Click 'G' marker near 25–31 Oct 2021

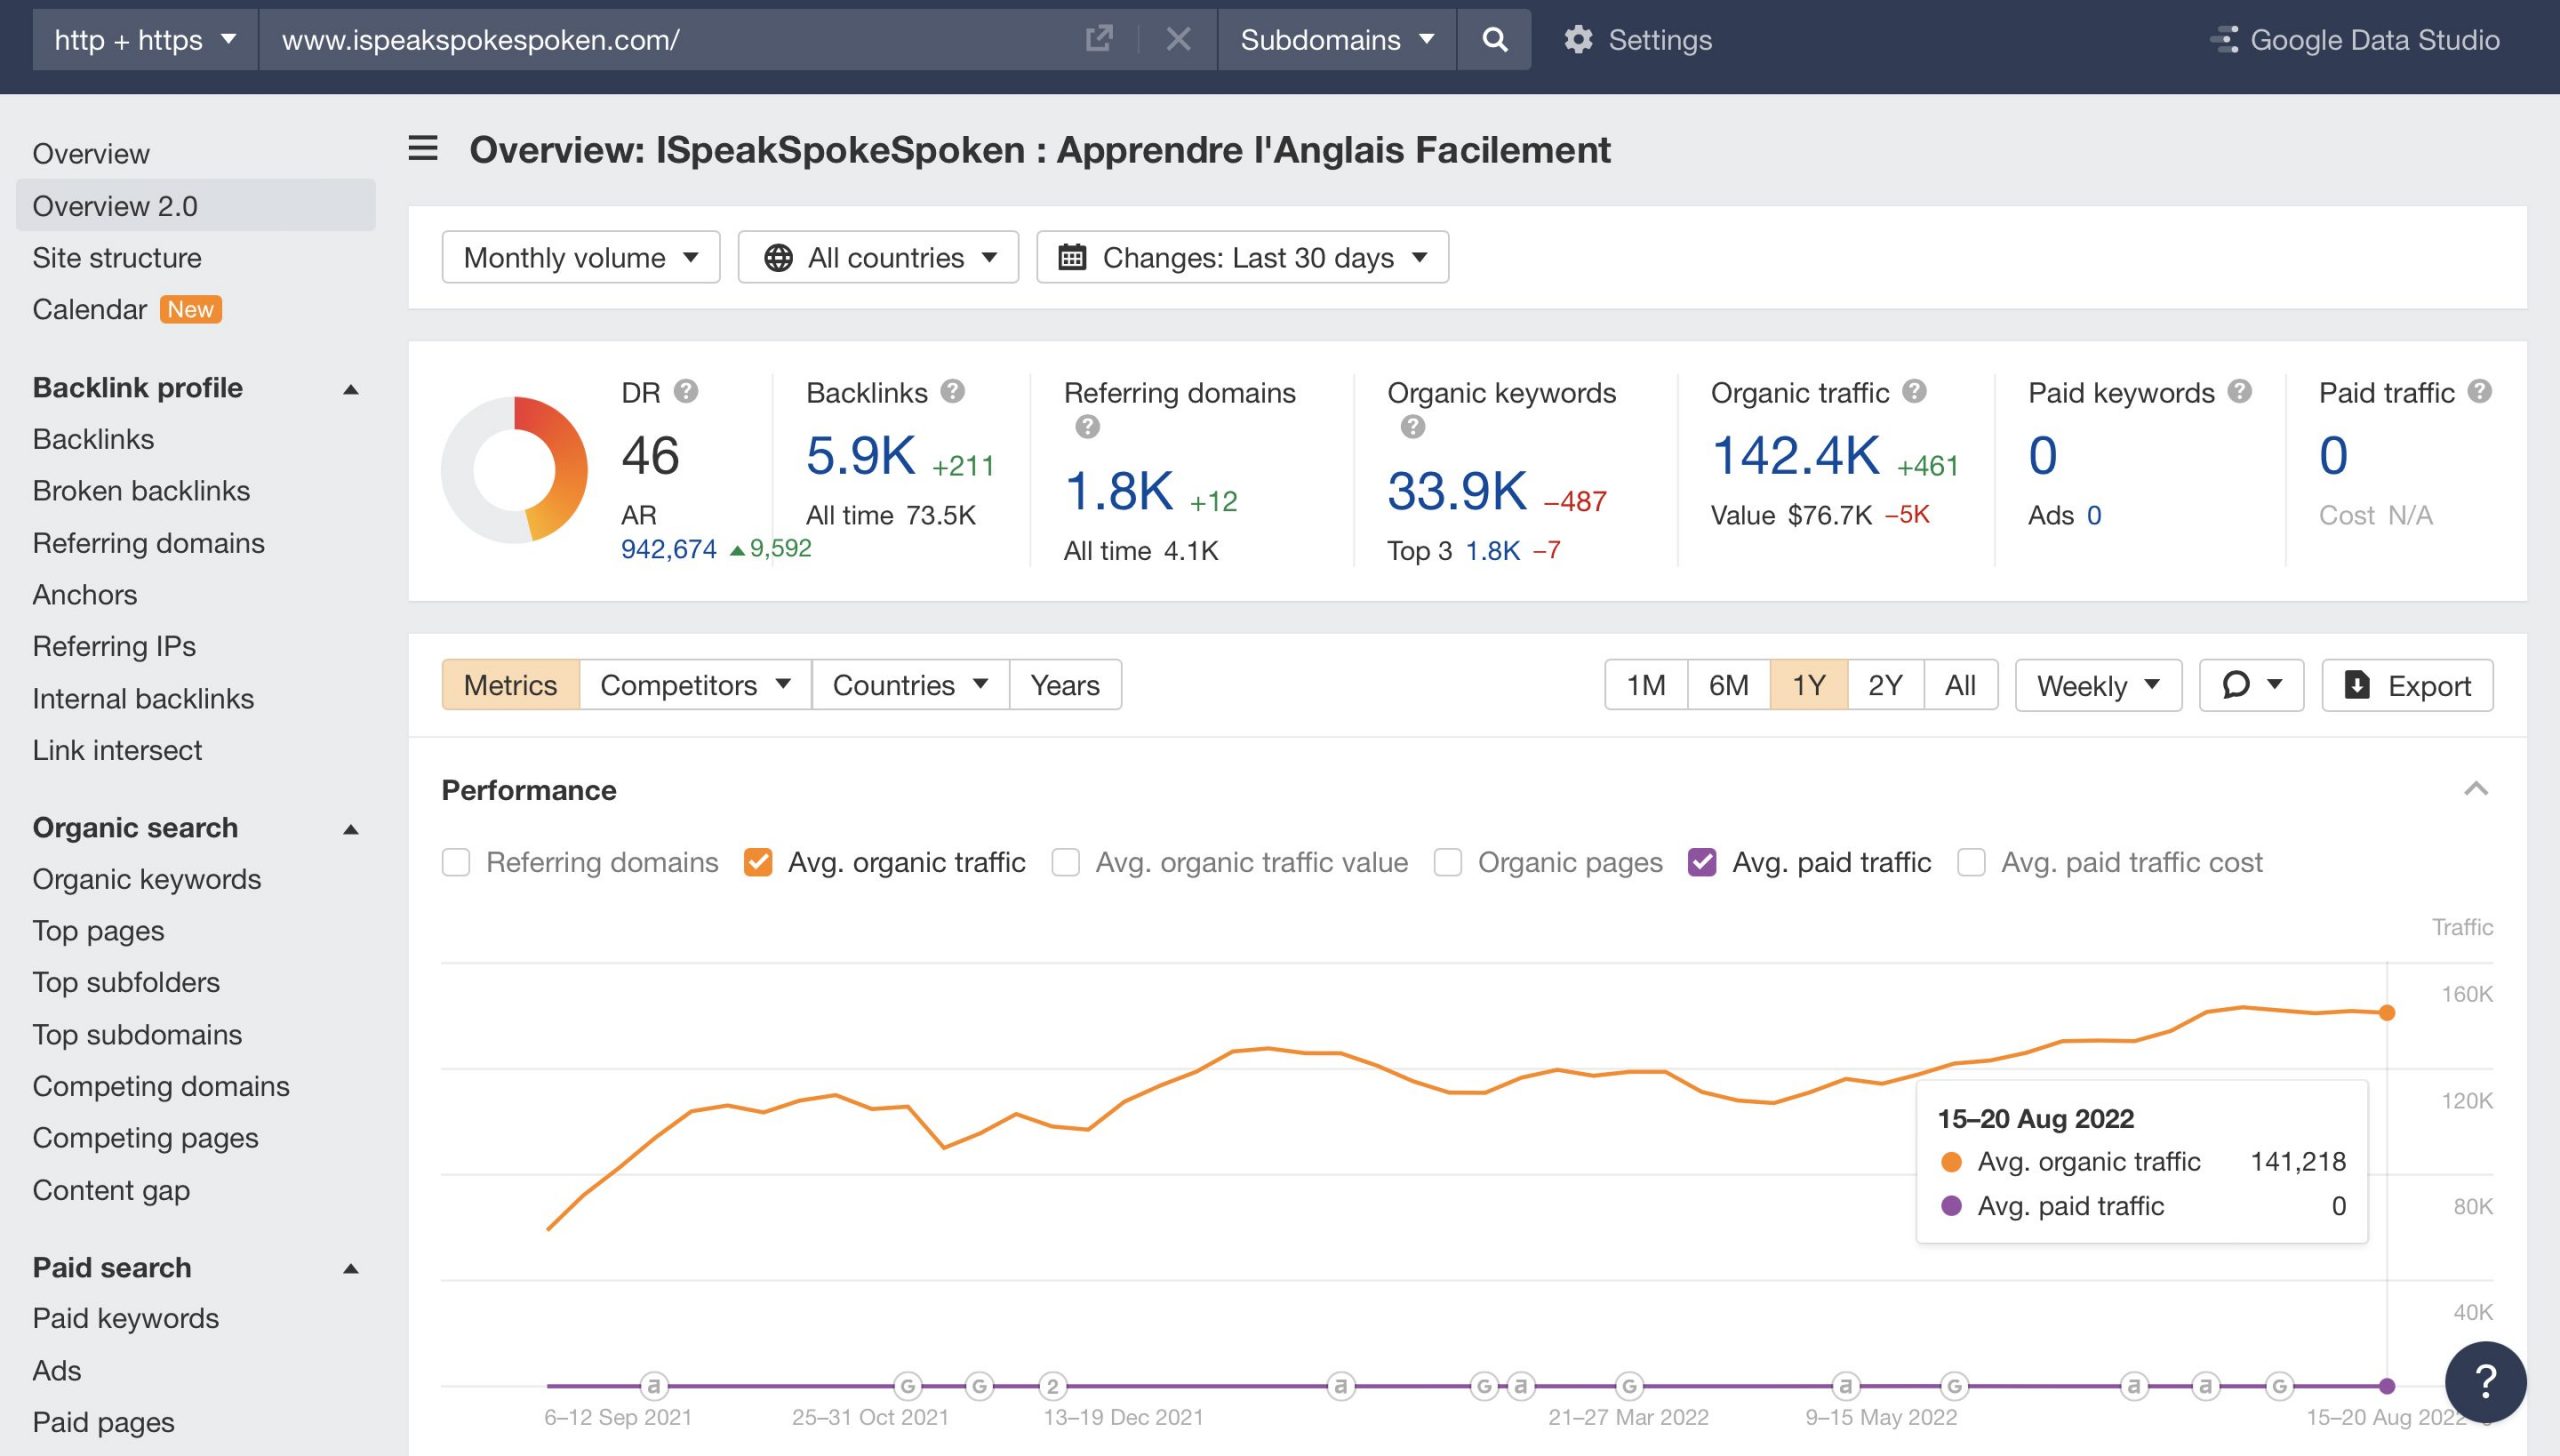[907, 1386]
